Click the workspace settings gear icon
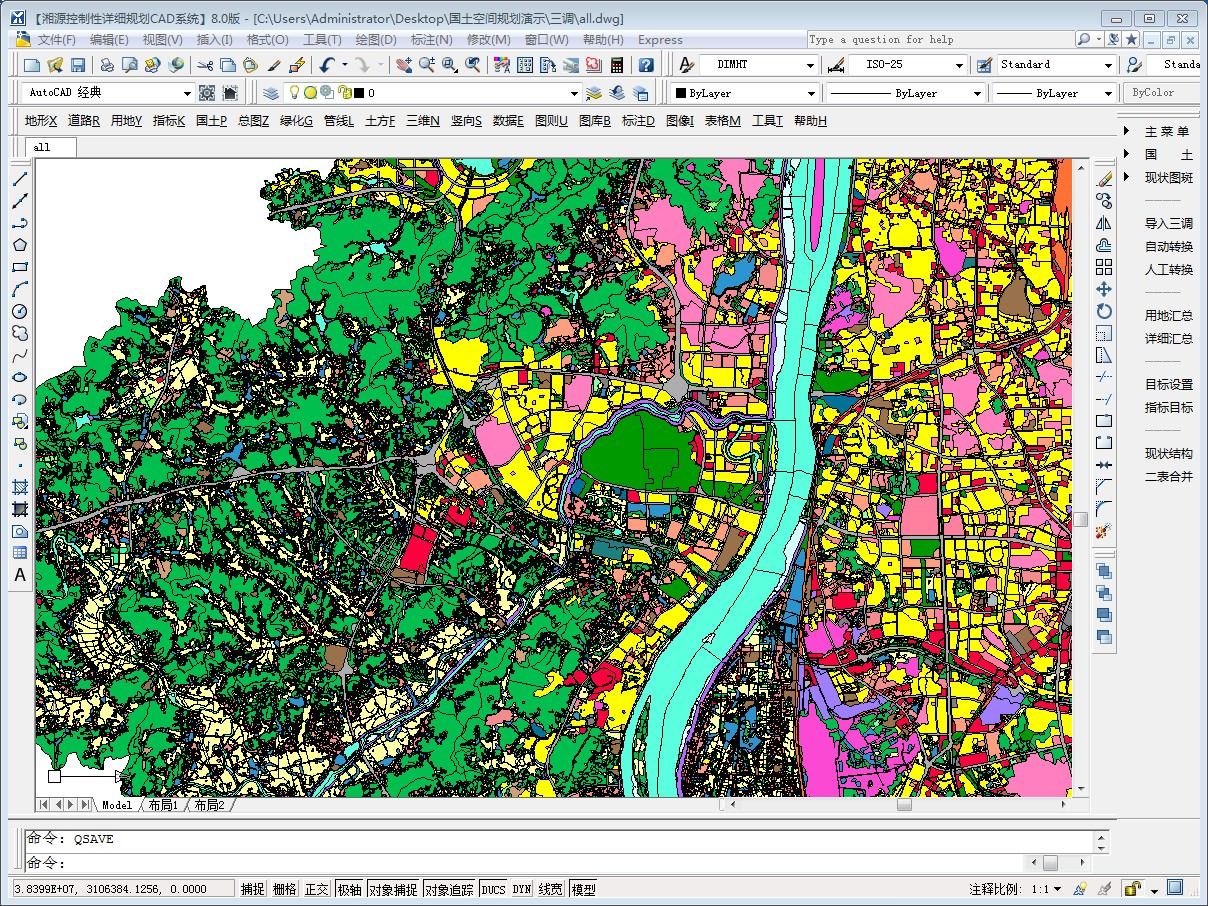The image size is (1208, 906). pos(207,93)
